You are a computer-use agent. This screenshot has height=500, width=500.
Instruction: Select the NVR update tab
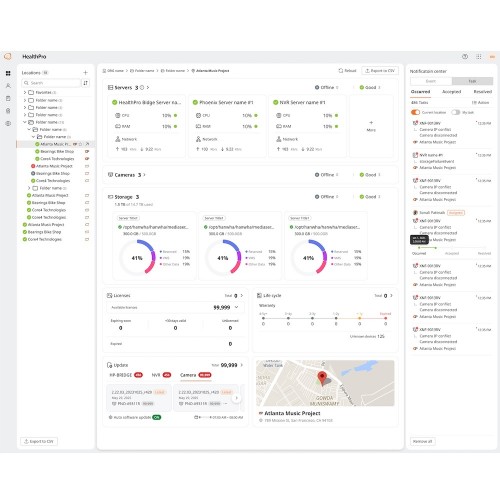[161, 375]
